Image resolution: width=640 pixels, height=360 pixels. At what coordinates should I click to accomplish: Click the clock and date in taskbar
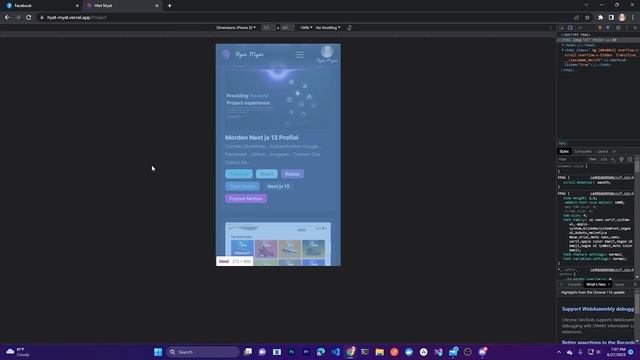618,352
